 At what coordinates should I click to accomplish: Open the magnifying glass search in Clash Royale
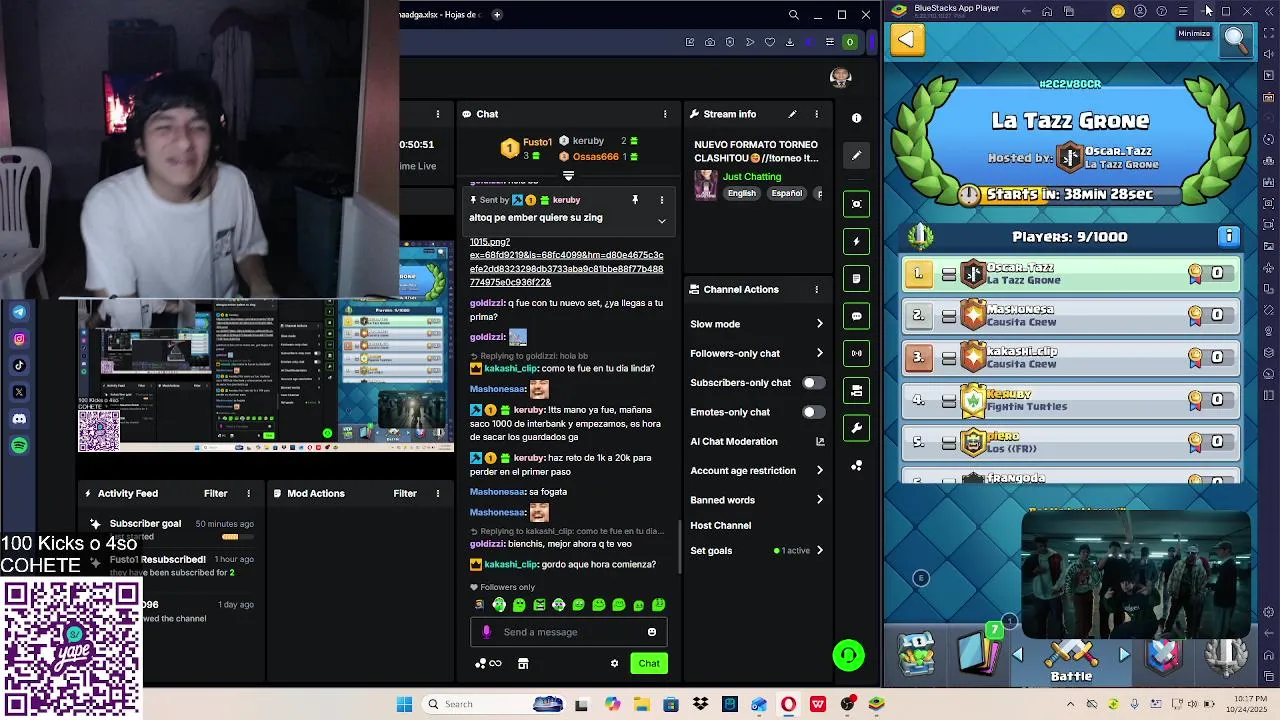1236,40
